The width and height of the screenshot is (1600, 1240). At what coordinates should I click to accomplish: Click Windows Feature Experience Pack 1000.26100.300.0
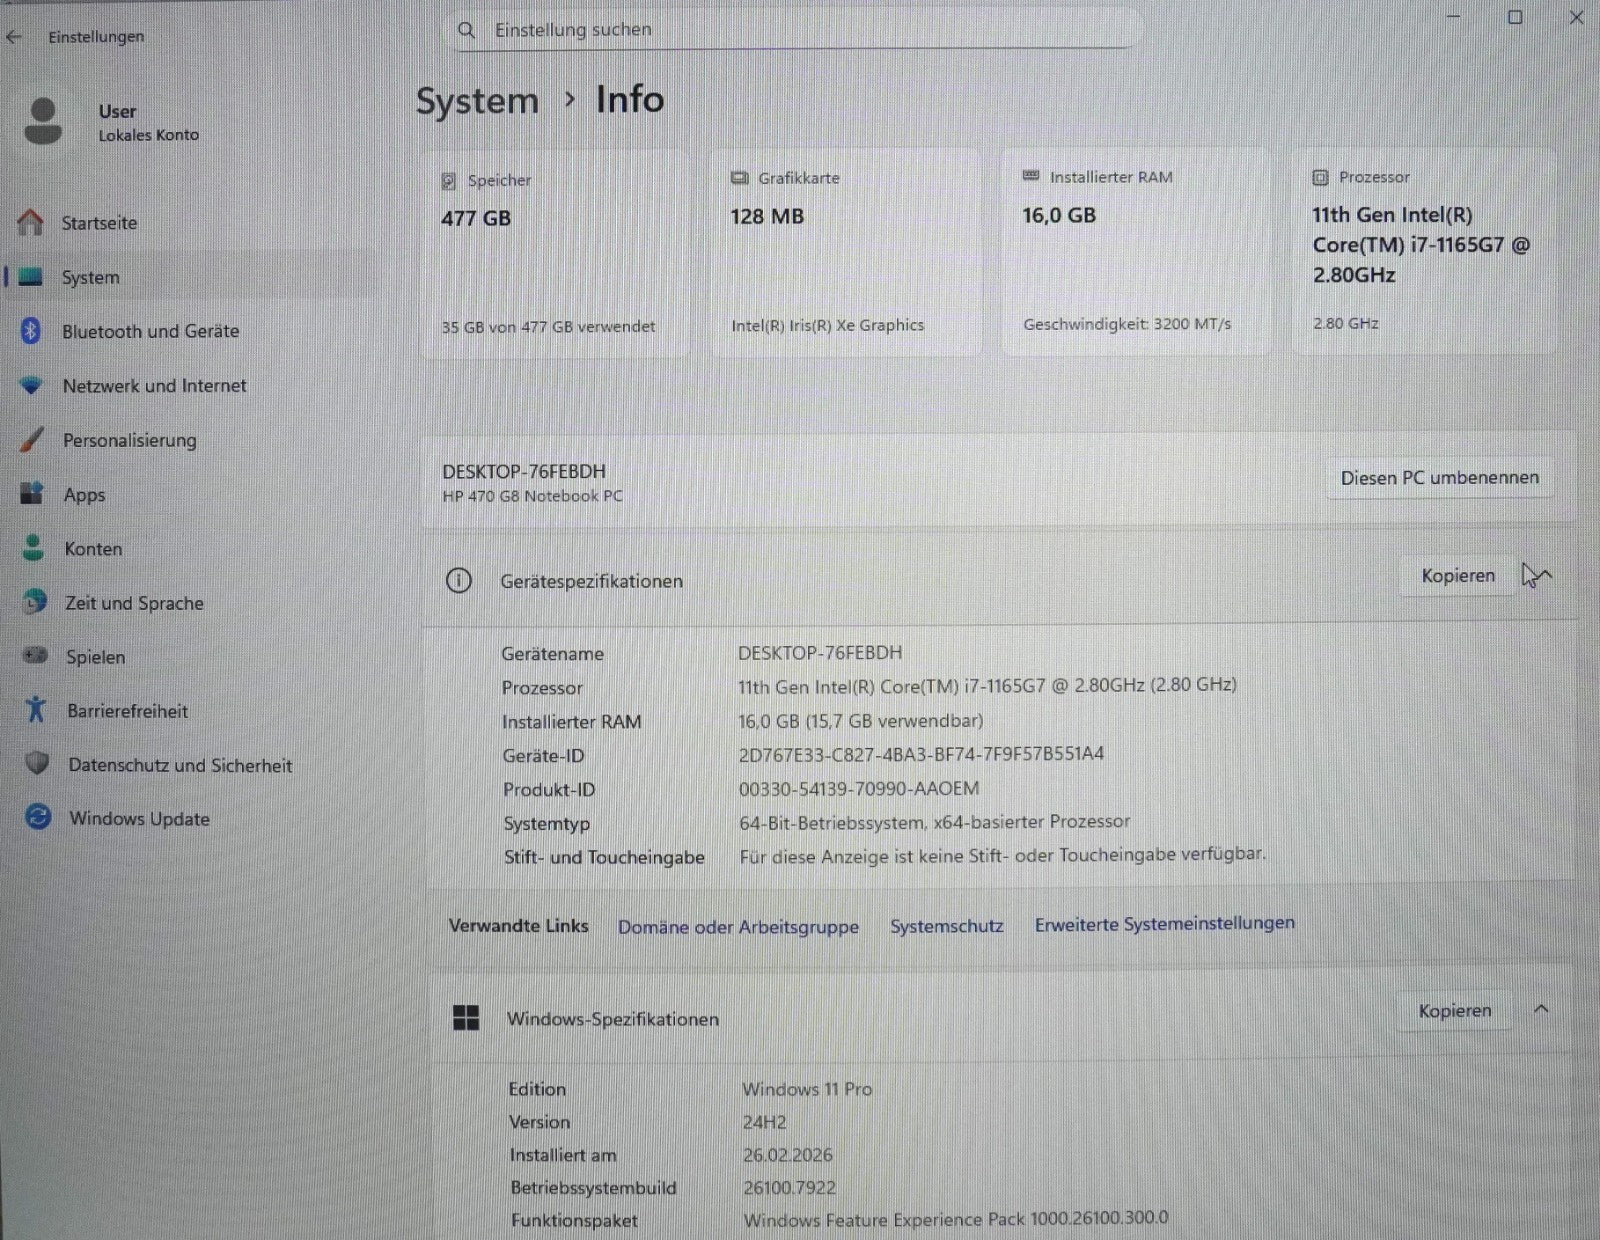coord(956,1219)
